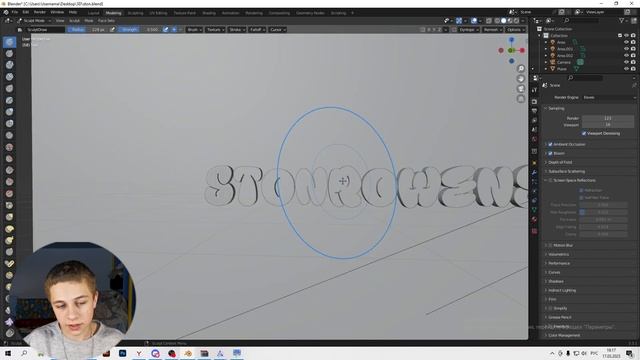
Task: Open the Dyntopo dropdown
Action: (469, 29)
